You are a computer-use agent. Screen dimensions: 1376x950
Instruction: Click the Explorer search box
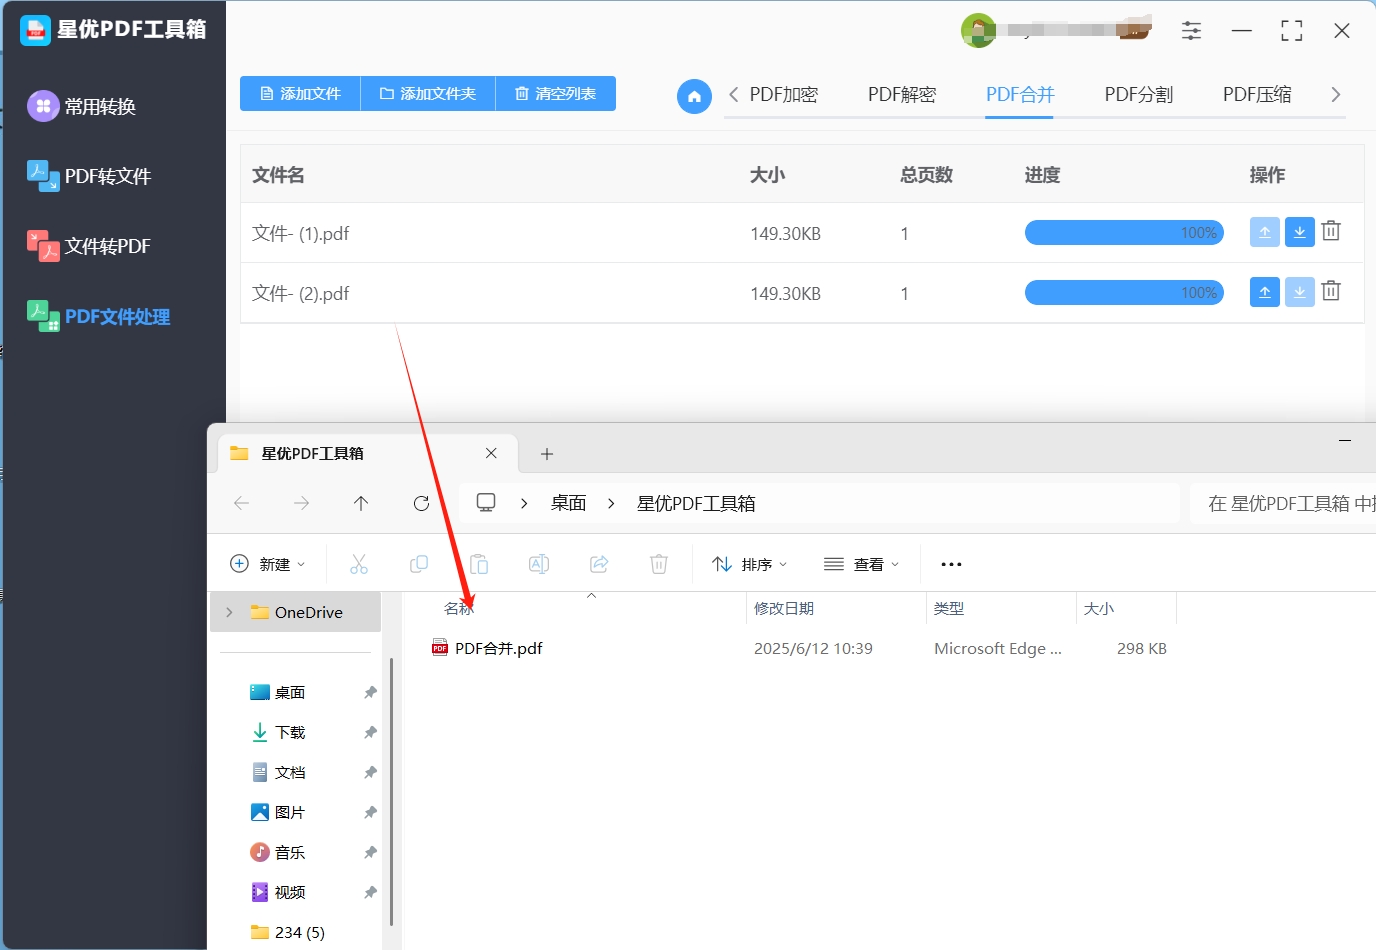pyautogui.click(x=1283, y=503)
